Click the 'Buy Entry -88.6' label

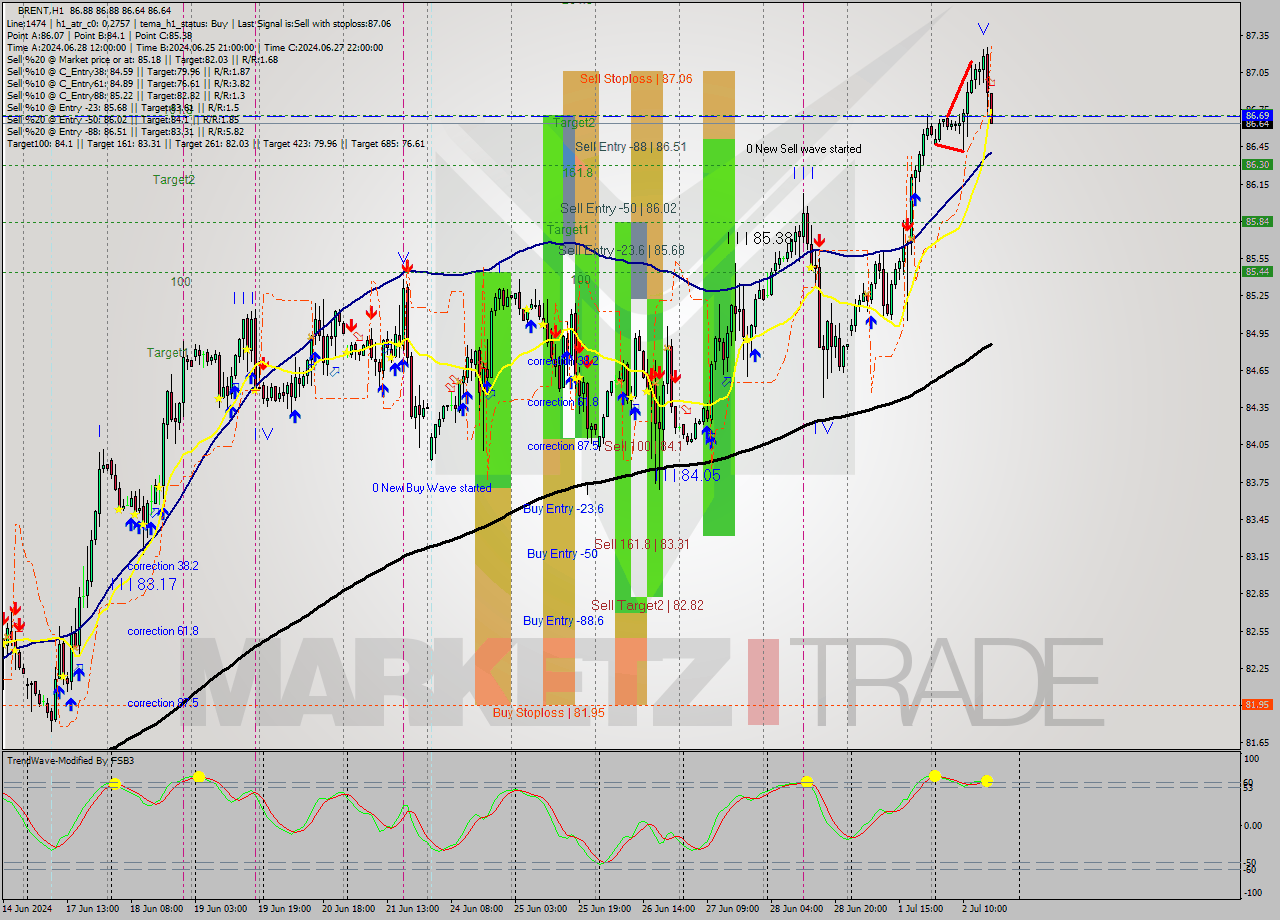click(564, 621)
